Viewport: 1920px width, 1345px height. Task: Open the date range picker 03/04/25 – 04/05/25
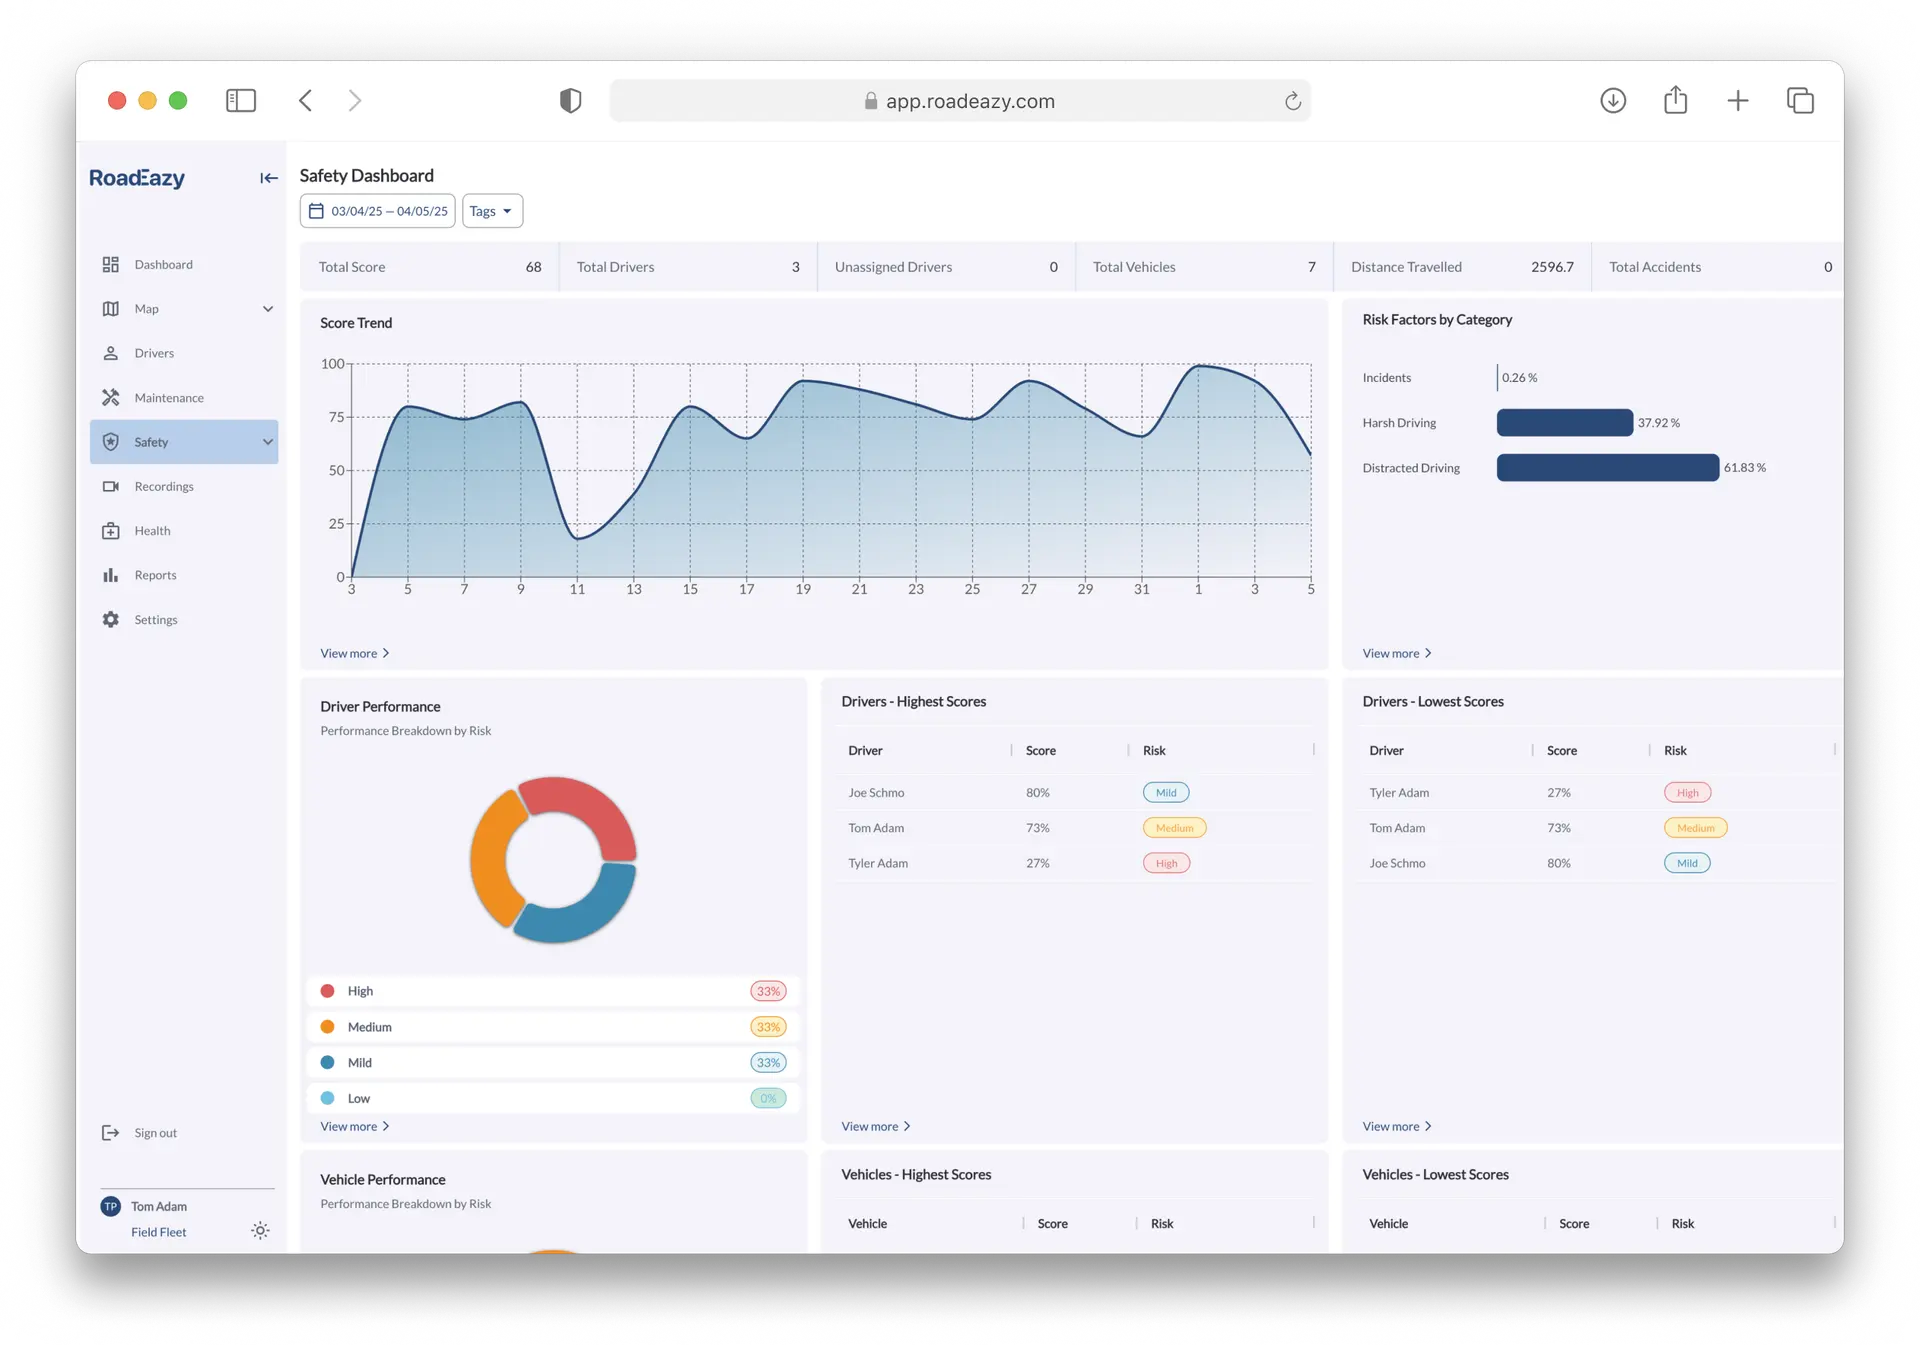pos(378,211)
